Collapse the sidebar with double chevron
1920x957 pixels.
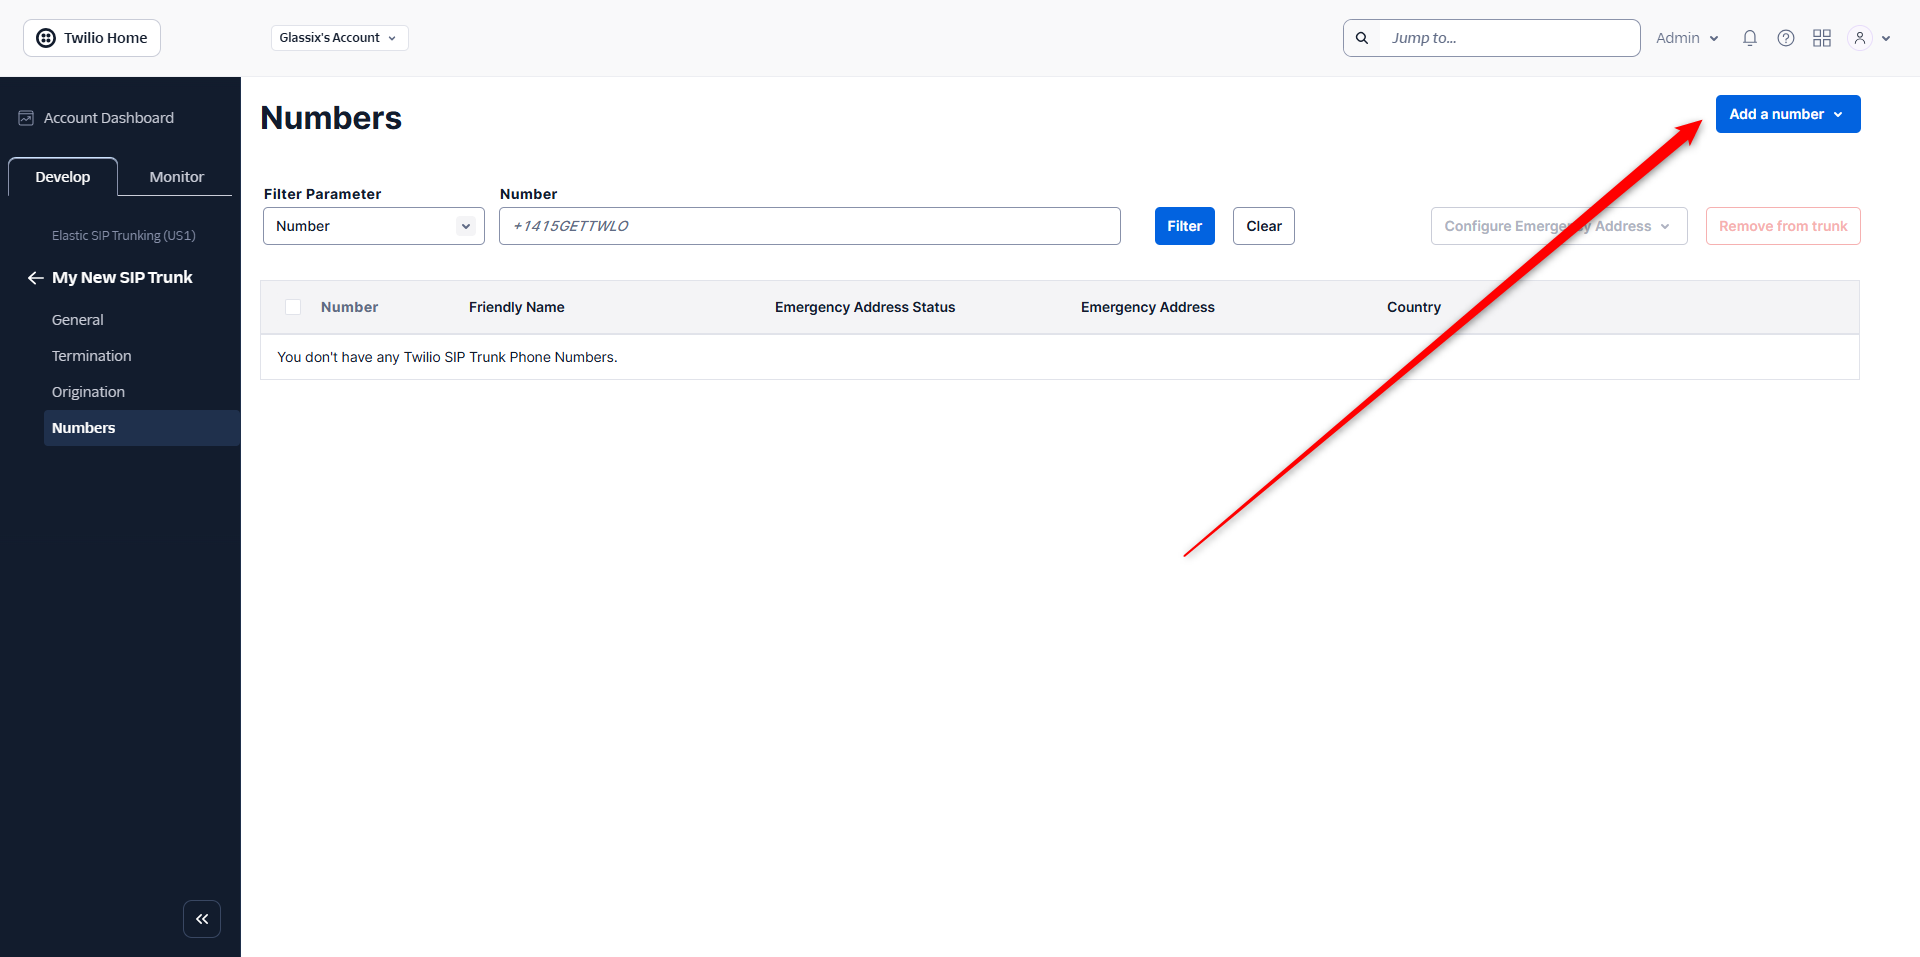click(202, 919)
